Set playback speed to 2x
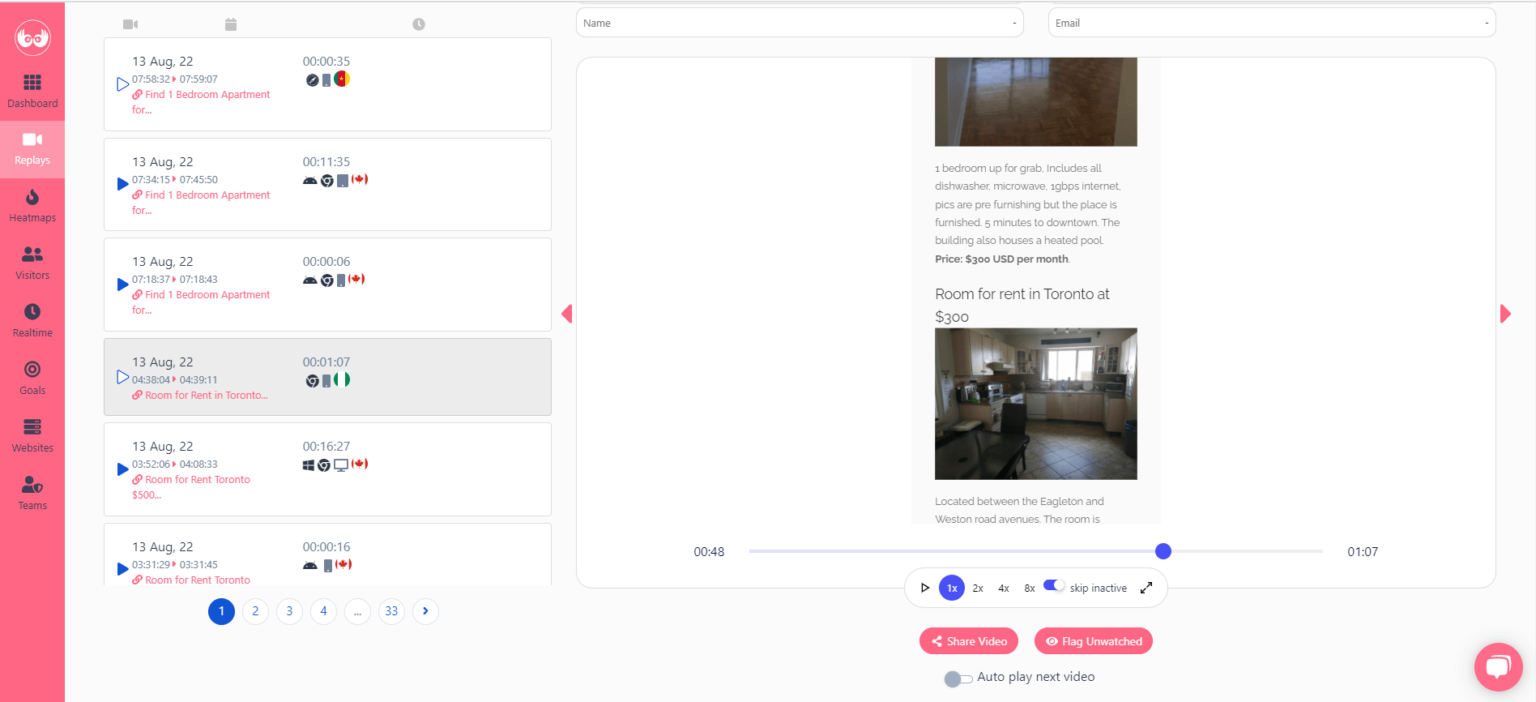Image resolution: width=1536 pixels, height=702 pixels. click(978, 588)
